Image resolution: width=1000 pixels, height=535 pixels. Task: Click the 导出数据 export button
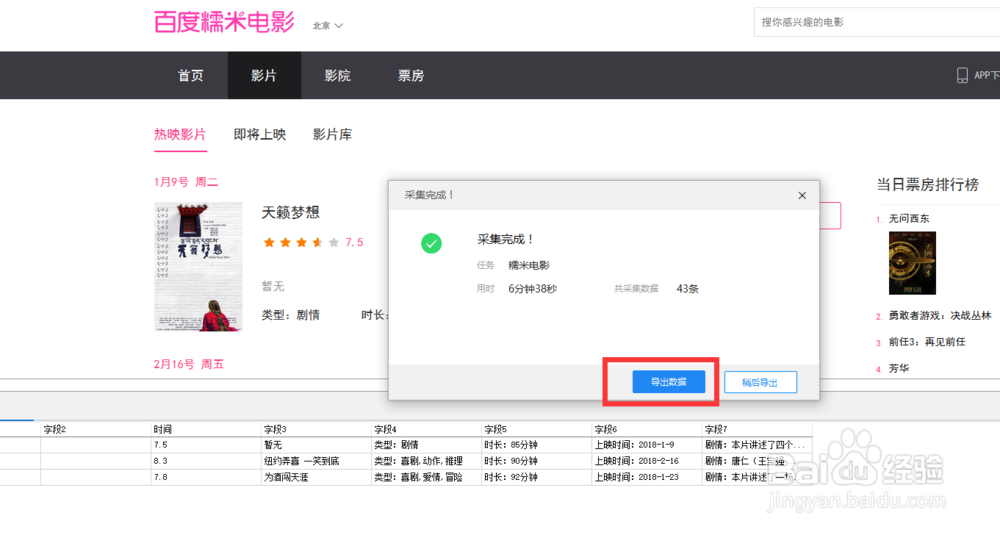(668, 382)
